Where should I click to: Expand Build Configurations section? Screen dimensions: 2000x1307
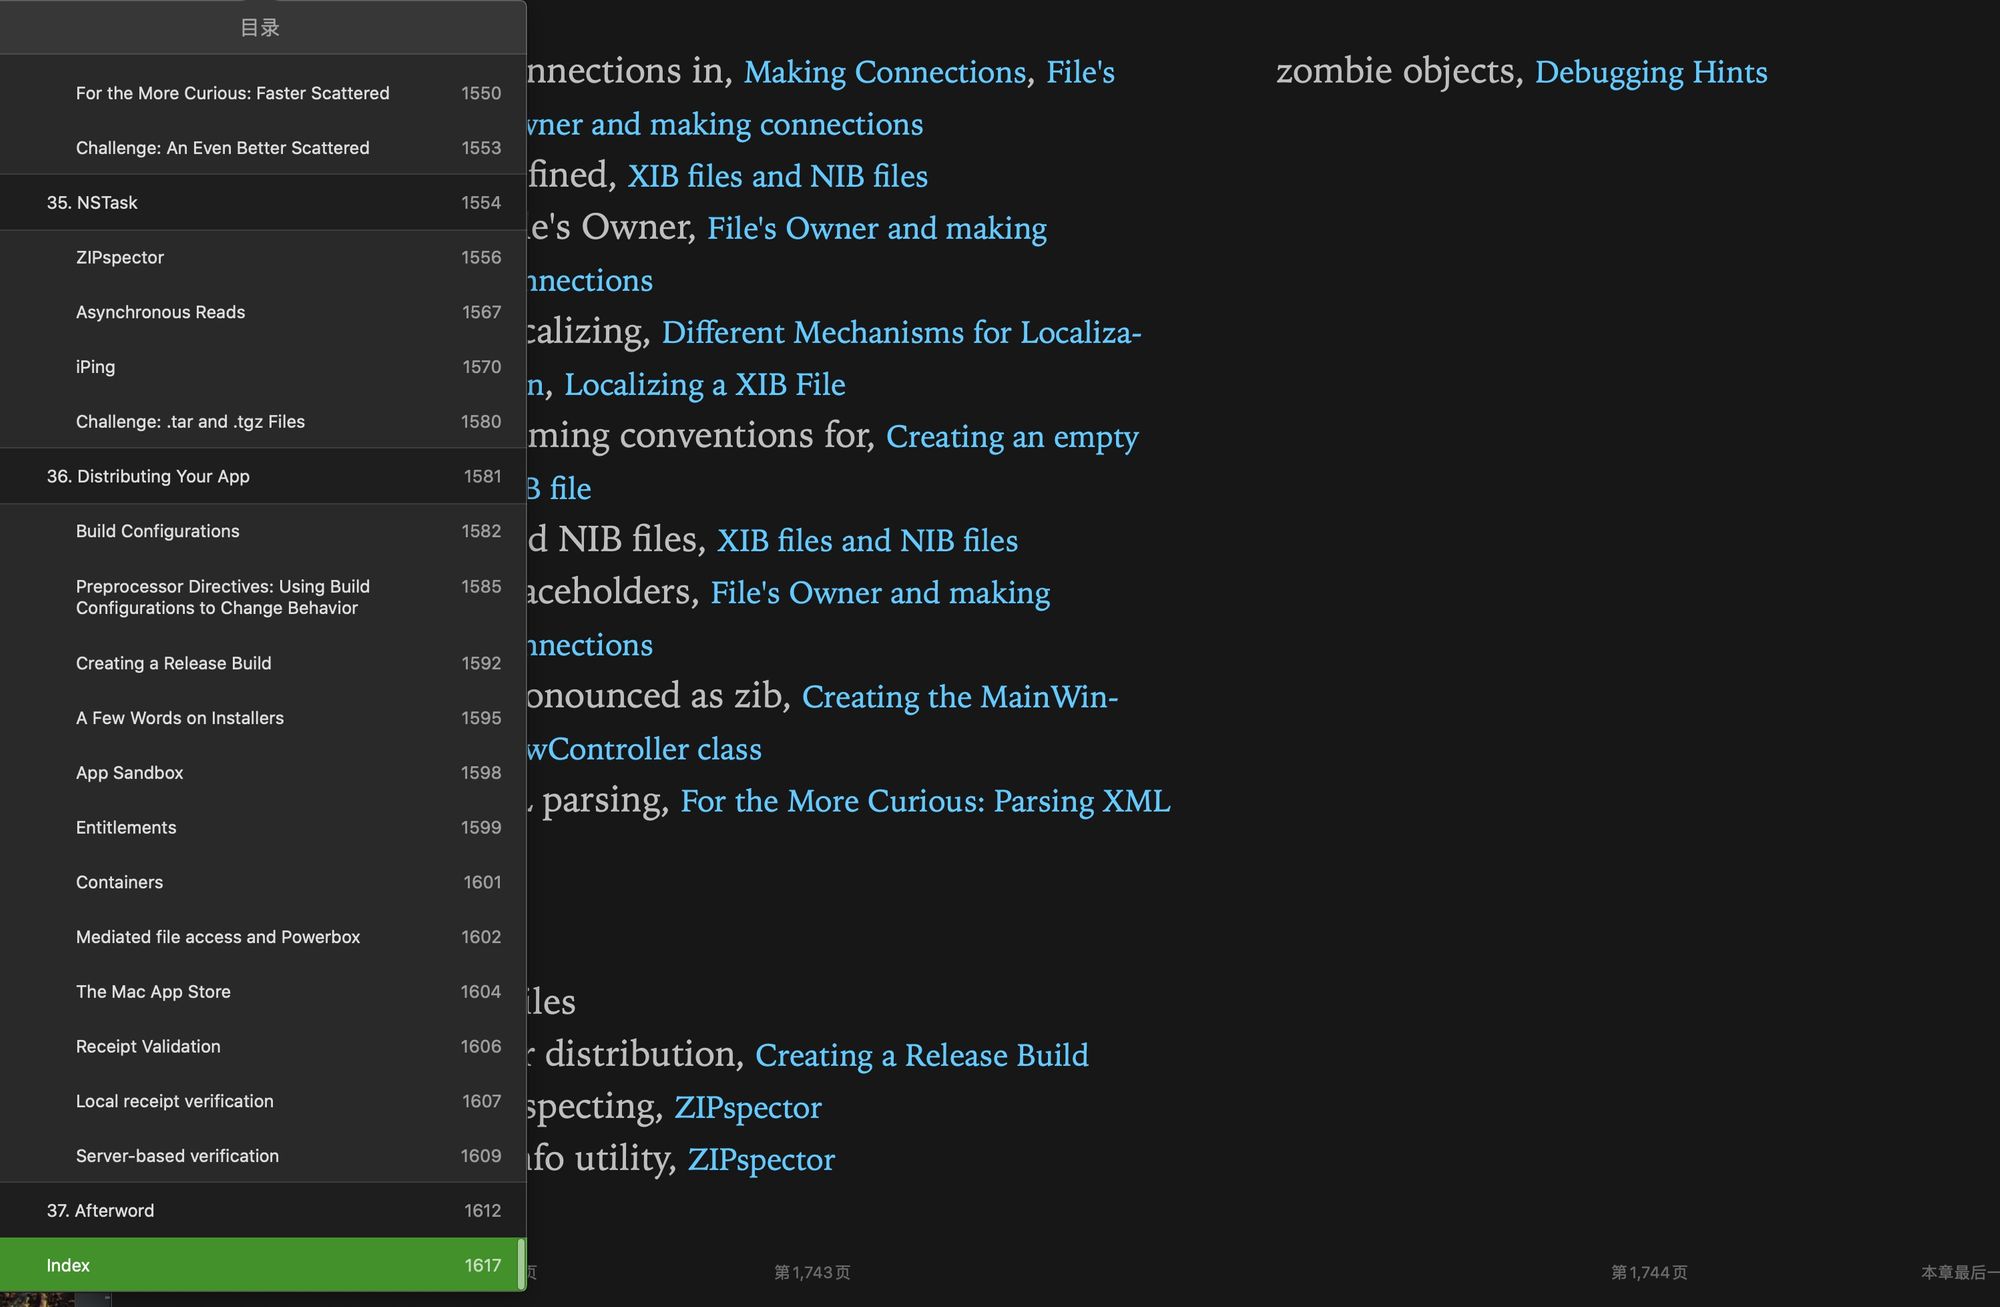[x=156, y=531]
